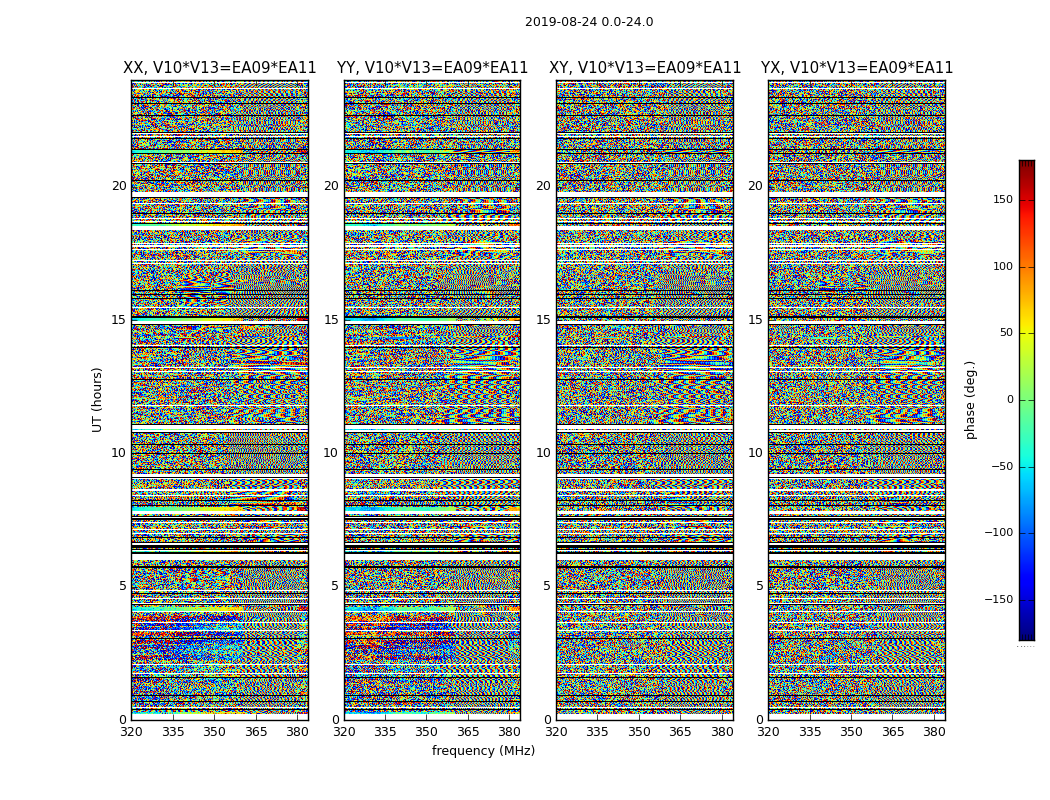
Task: Click the UT (hours) axis label
Action: tap(97, 400)
